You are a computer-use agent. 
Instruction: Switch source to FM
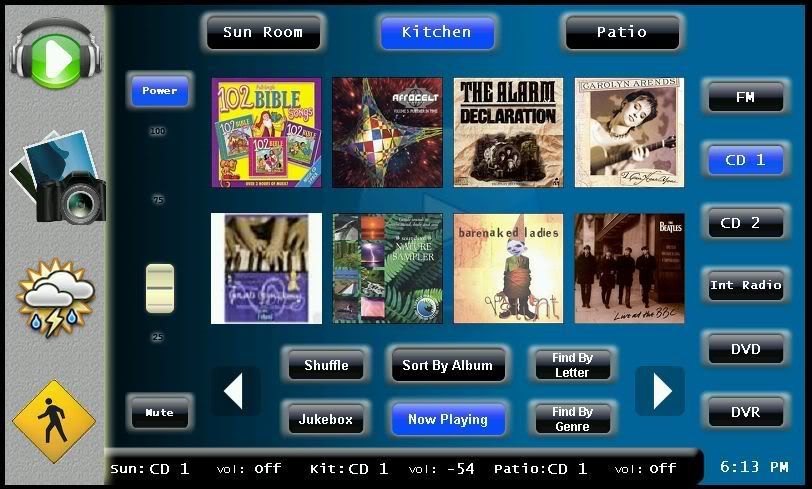tap(746, 98)
